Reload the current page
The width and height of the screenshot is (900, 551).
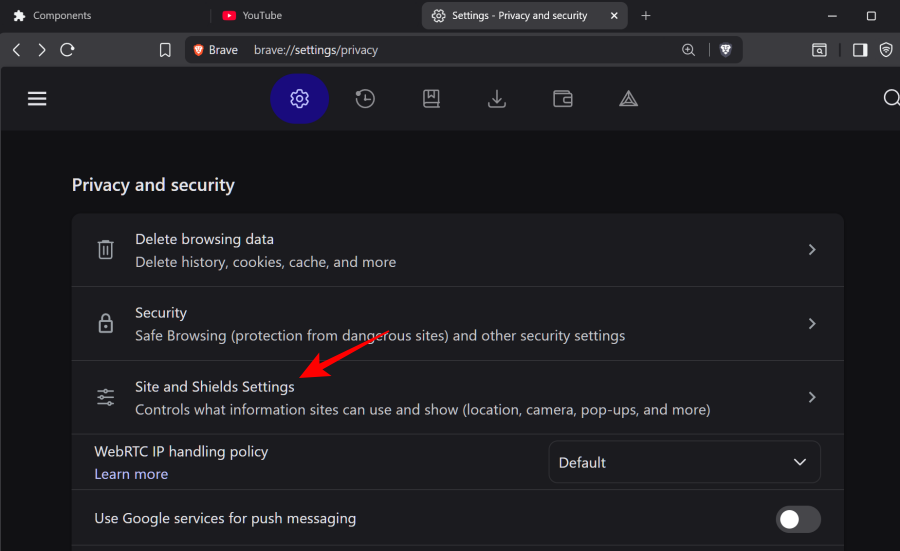(68, 50)
